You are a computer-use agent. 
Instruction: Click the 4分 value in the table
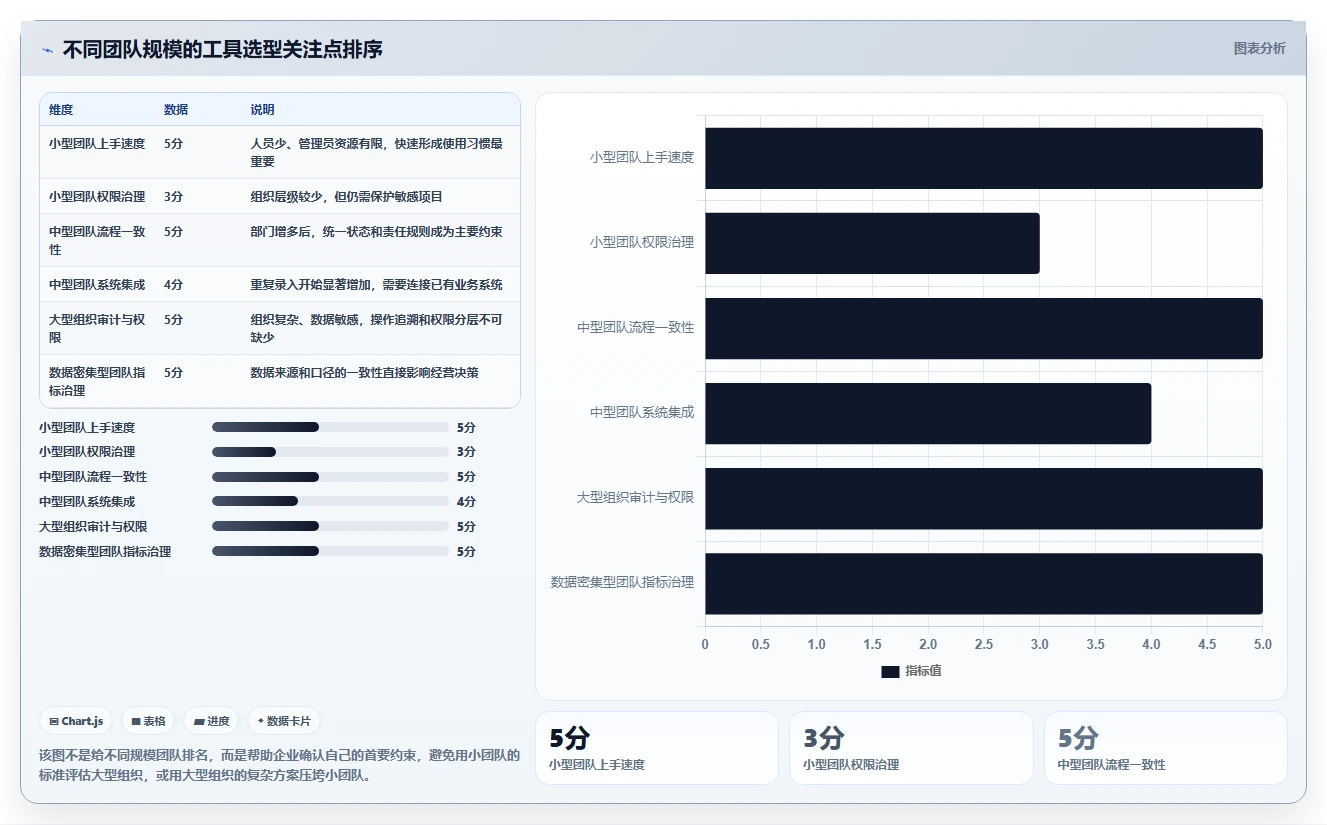[x=173, y=285]
